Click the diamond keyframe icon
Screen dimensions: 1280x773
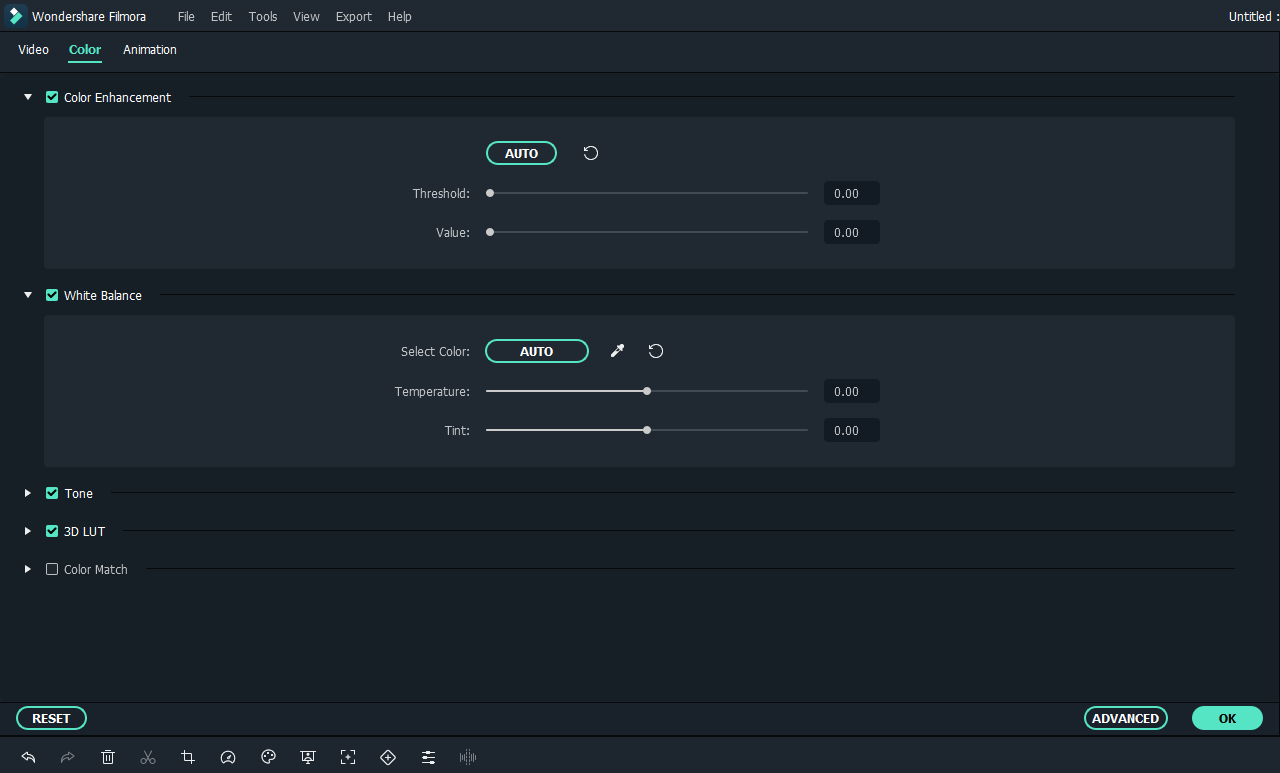pyautogui.click(x=388, y=757)
